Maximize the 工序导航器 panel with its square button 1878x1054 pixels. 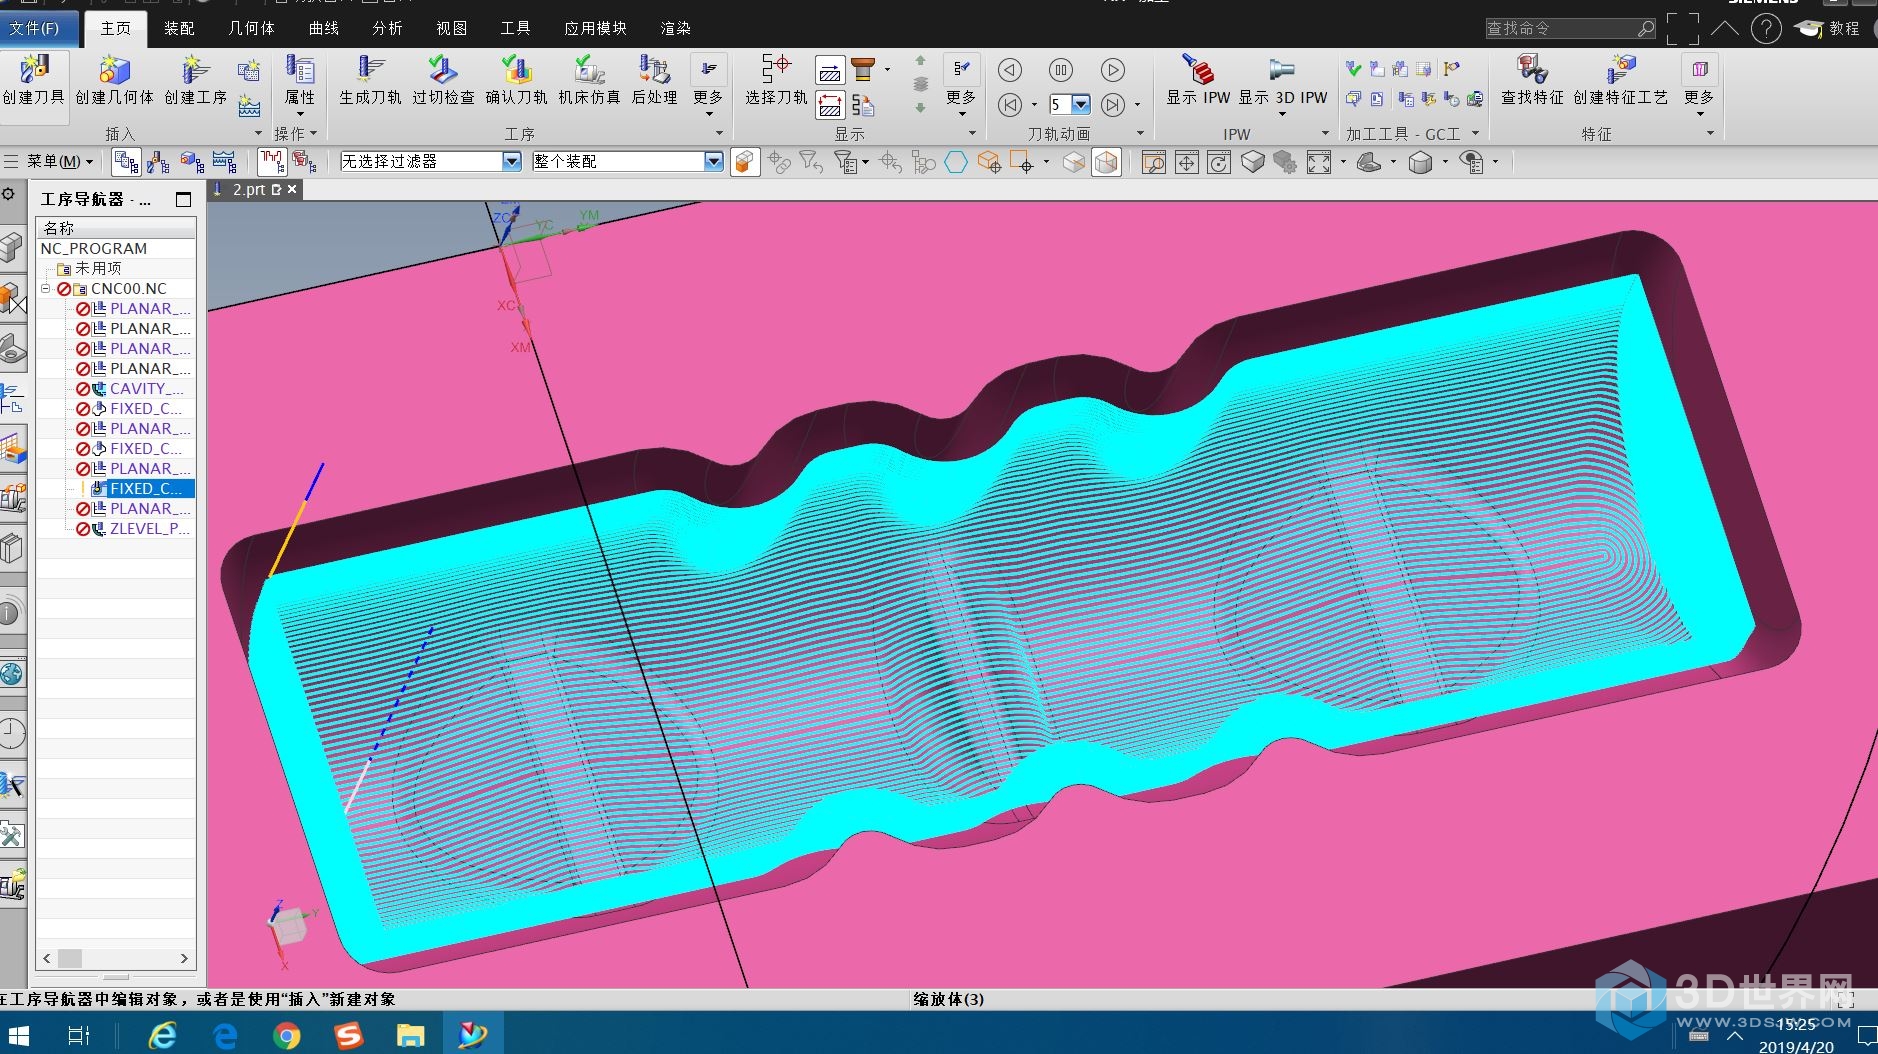[x=183, y=199]
